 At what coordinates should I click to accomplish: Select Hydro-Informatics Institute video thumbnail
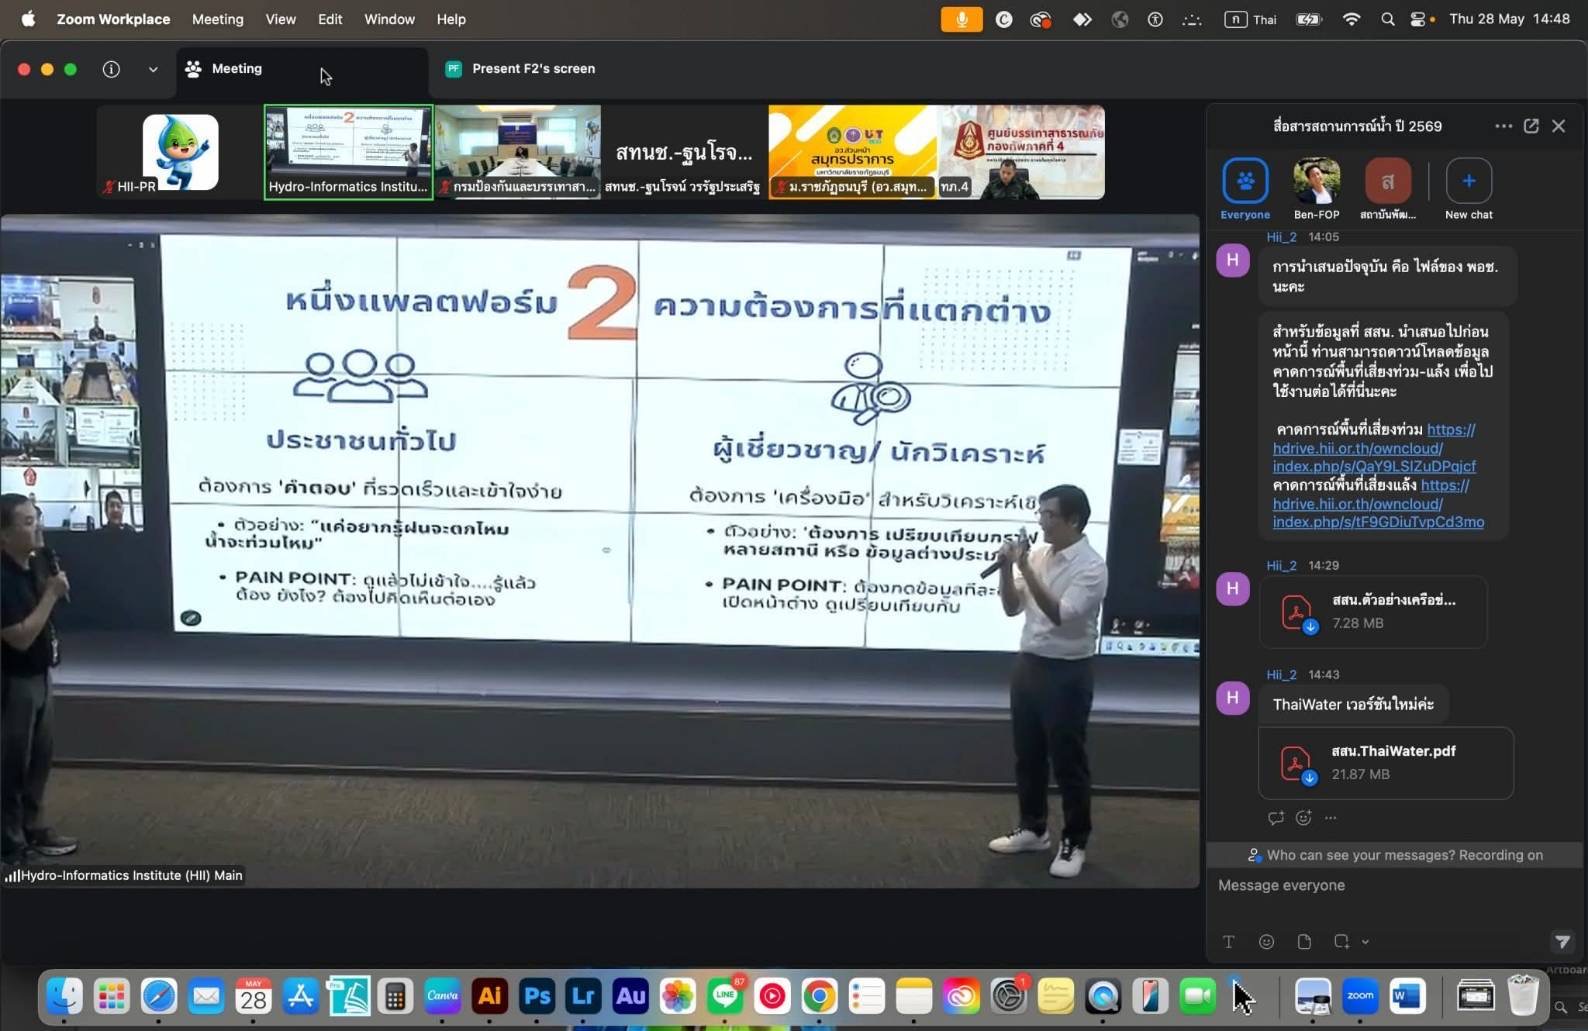[x=348, y=152]
